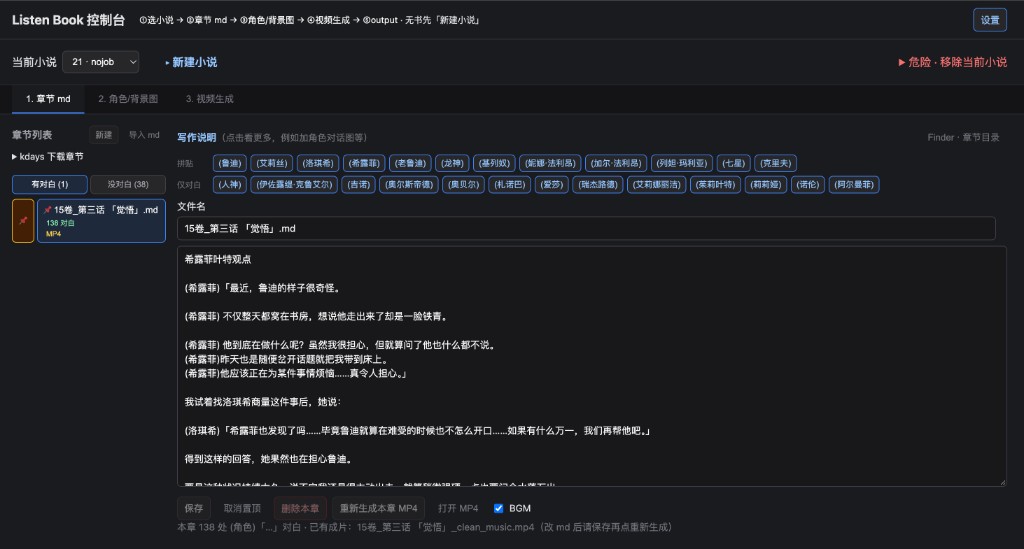Insert the (鲁迪) character tag
This screenshot has height=549, width=1024.
tap(230, 163)
